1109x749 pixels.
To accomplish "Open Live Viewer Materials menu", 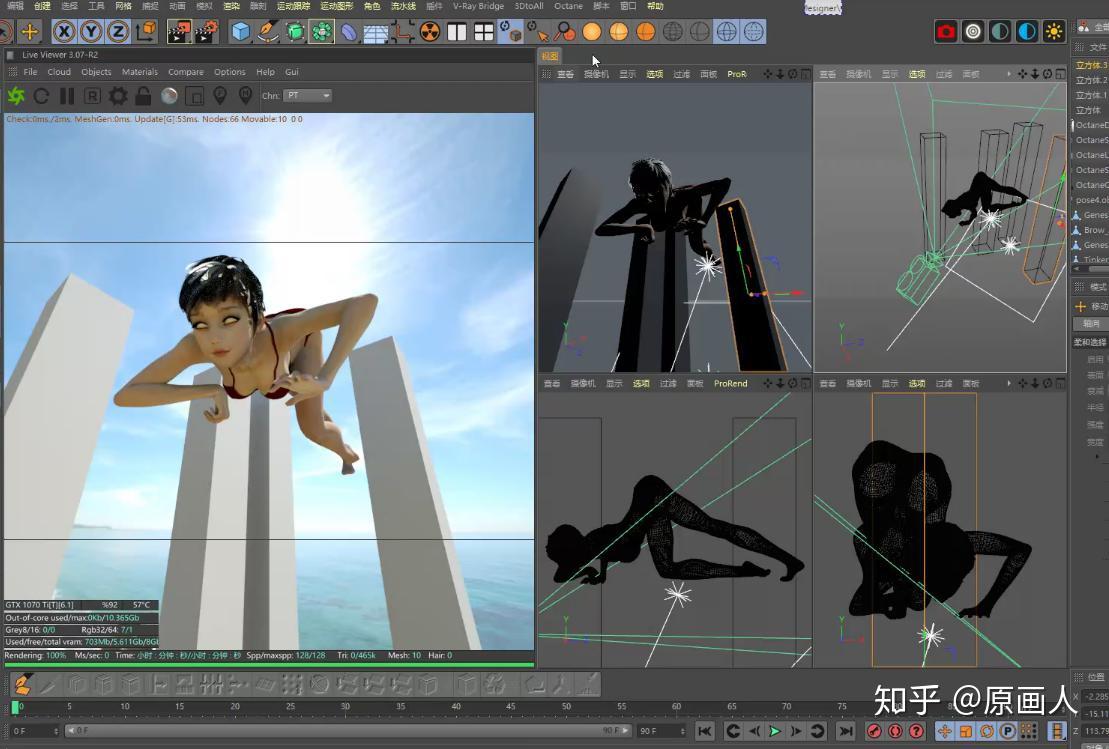I will (x=140, y=72).
